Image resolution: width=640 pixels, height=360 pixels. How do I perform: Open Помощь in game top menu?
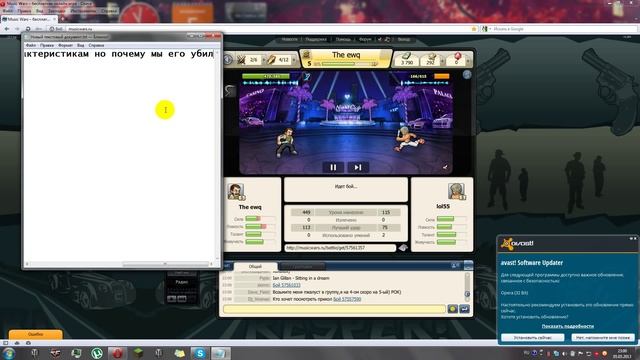tap(343, 40)
